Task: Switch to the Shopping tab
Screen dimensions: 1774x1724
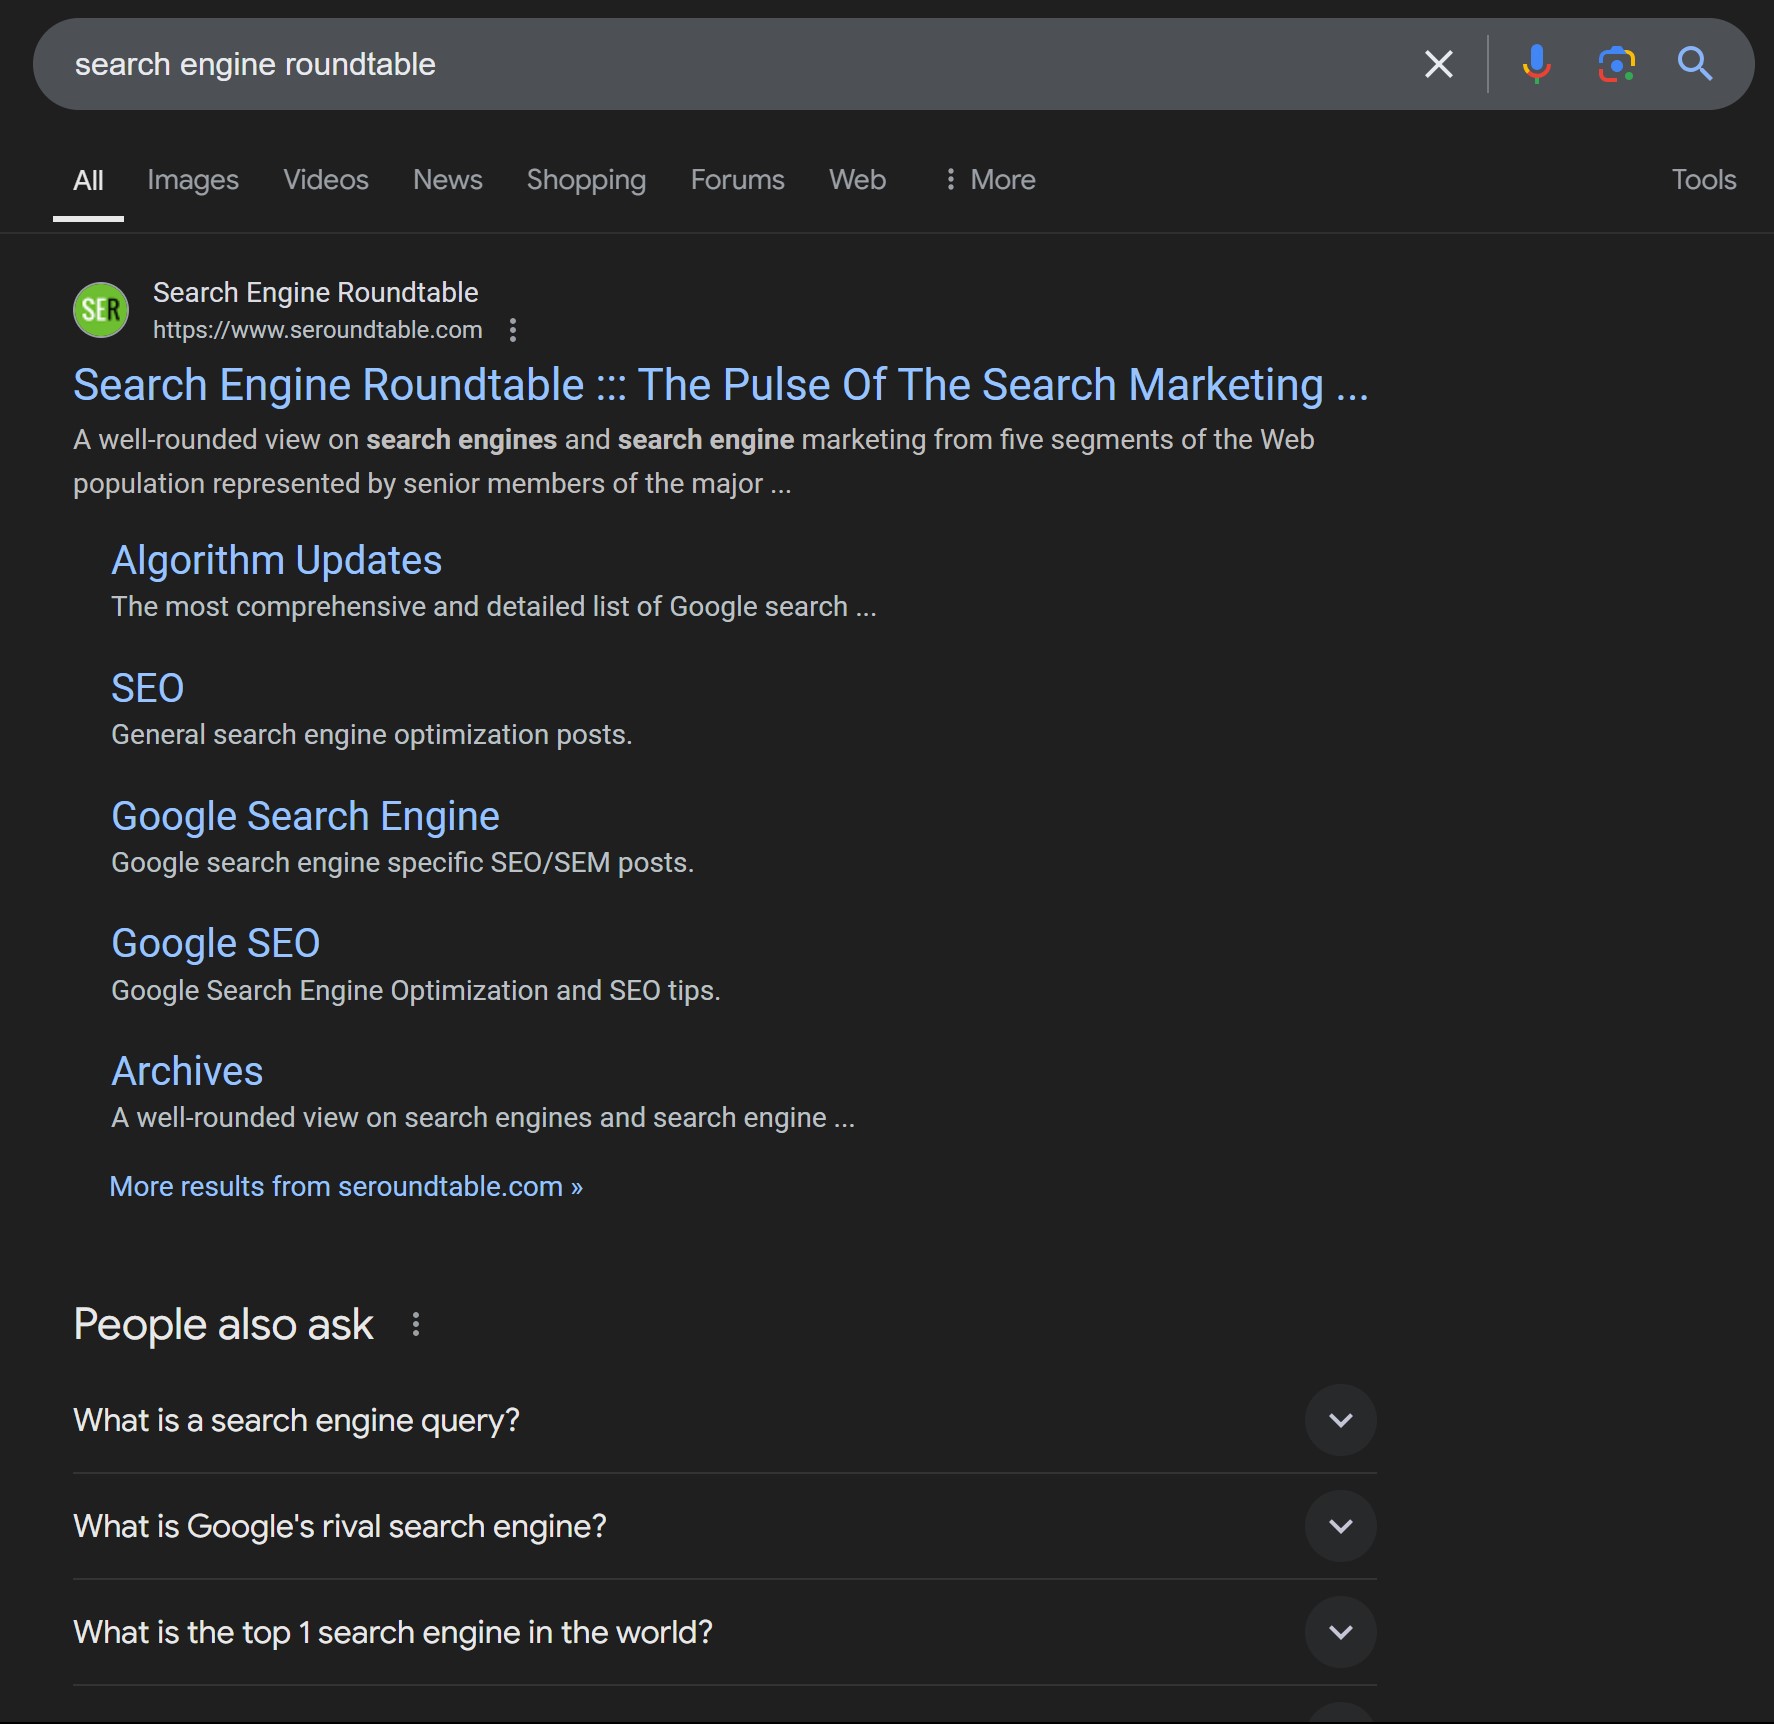Action: point(586,180)
